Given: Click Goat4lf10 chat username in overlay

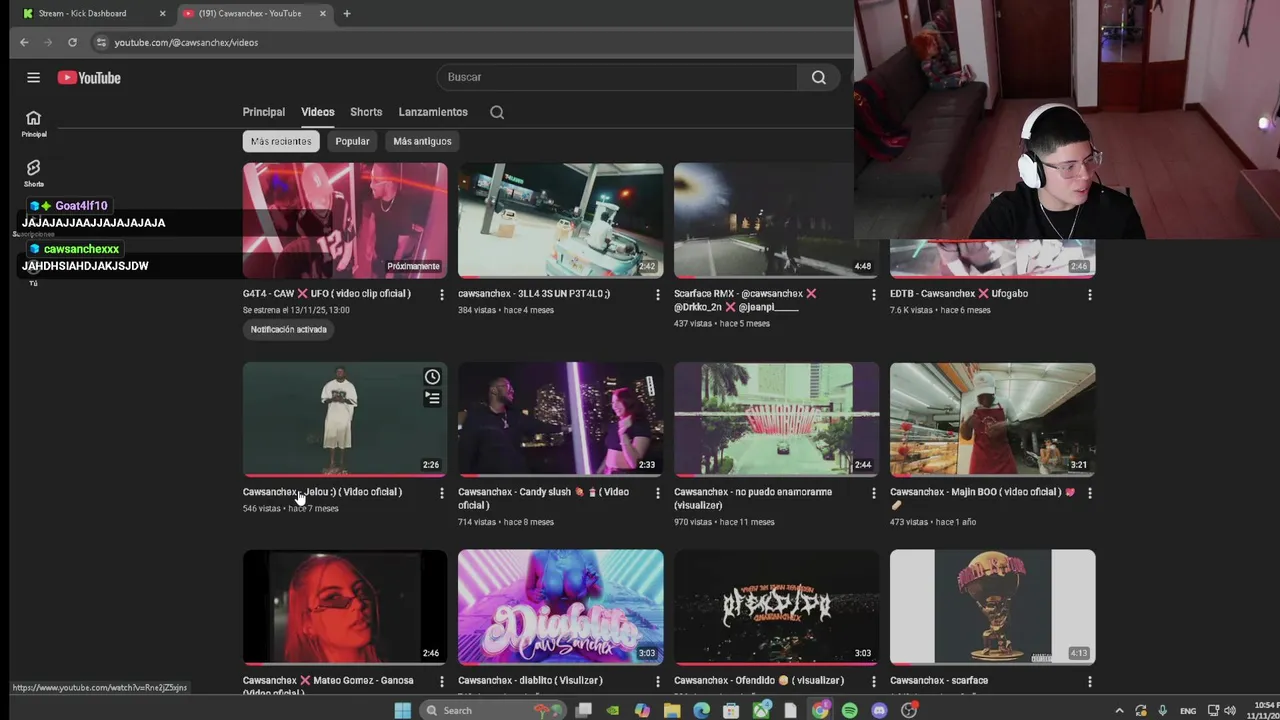Looking at the screenshot, I should pos(81,206).
